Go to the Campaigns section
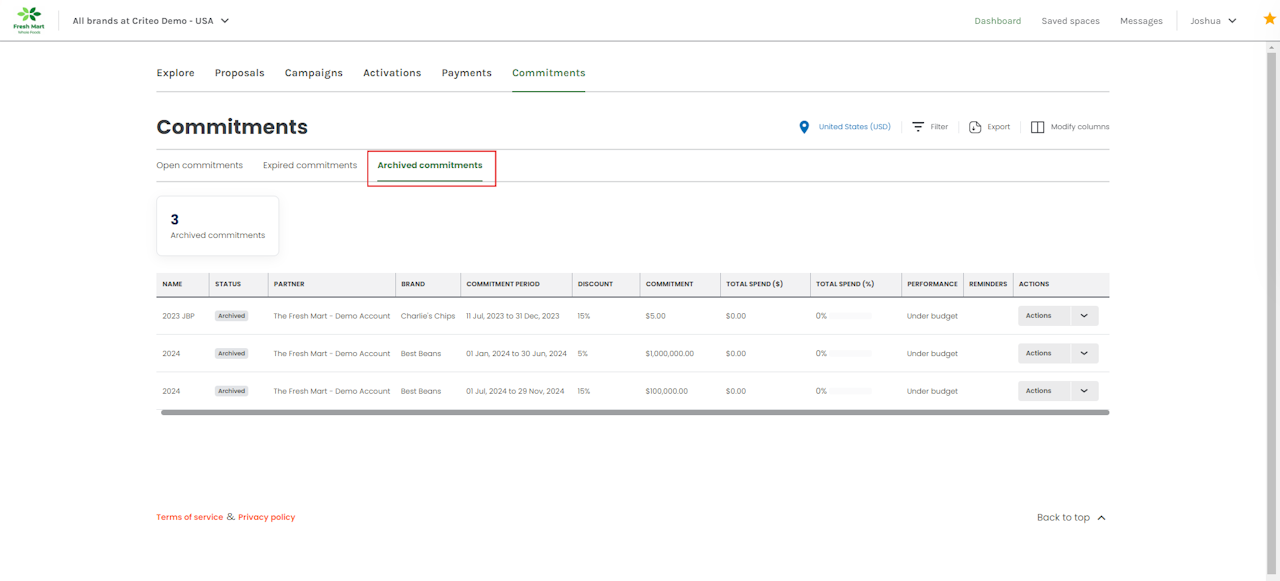Screen dimensions: 1280x581 click(313, 73)
